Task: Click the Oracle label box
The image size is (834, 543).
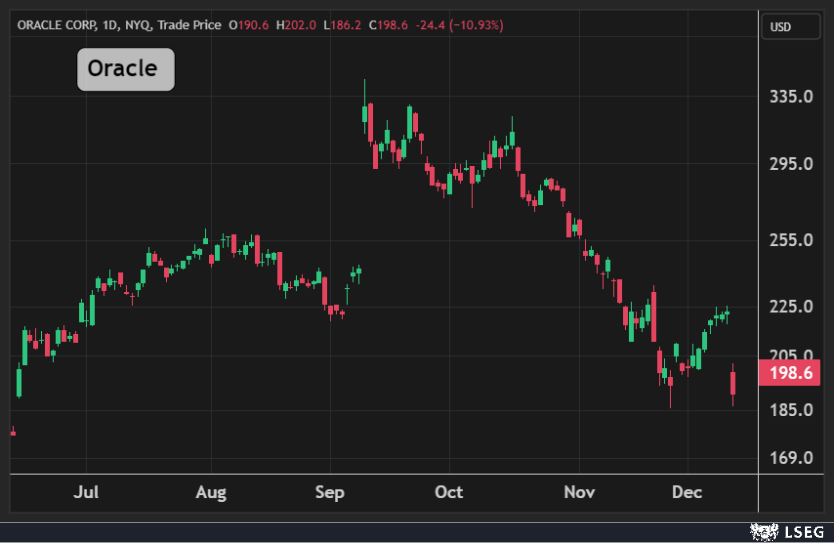Action: coord(126,69)
